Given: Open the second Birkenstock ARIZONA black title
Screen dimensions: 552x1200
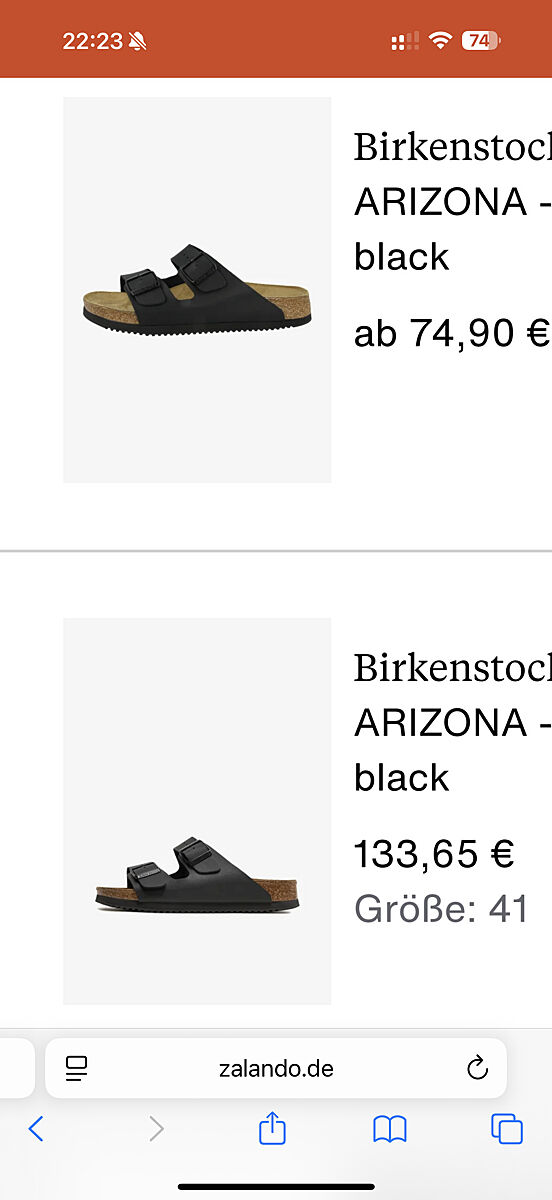Looking at the screenshot, I should (453, 722).
